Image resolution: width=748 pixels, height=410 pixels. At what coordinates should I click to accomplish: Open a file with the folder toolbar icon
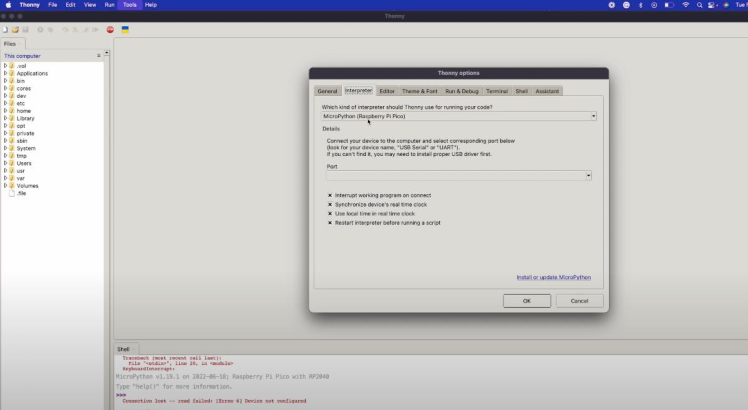tap(15, 30)
